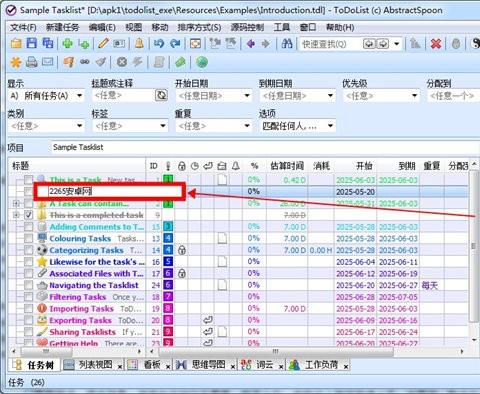Maximize the tasklist view icon
The image size is (480, 394).
(195, 43)
